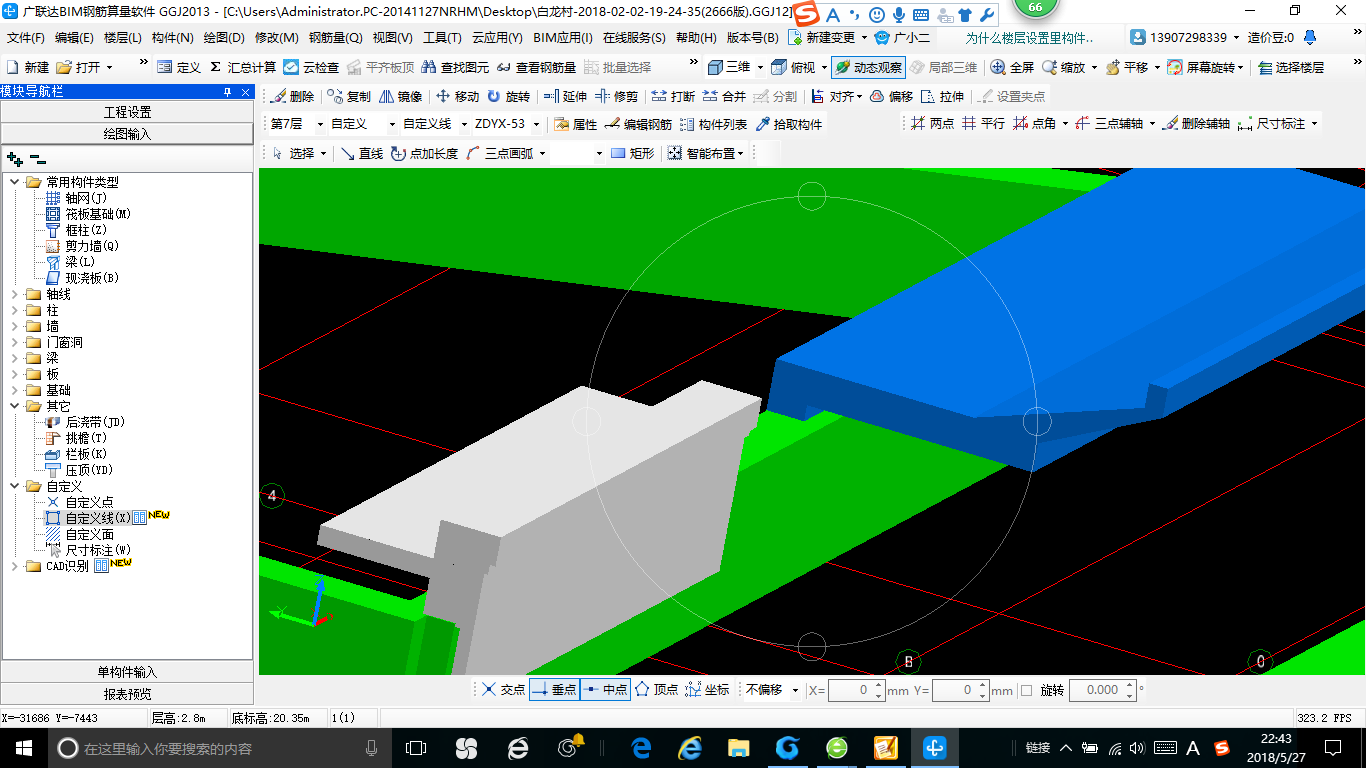Click 删除辅轴 delete auxiliary axis
This screenshot has width=1366, height=768.
coord(1195,124)
